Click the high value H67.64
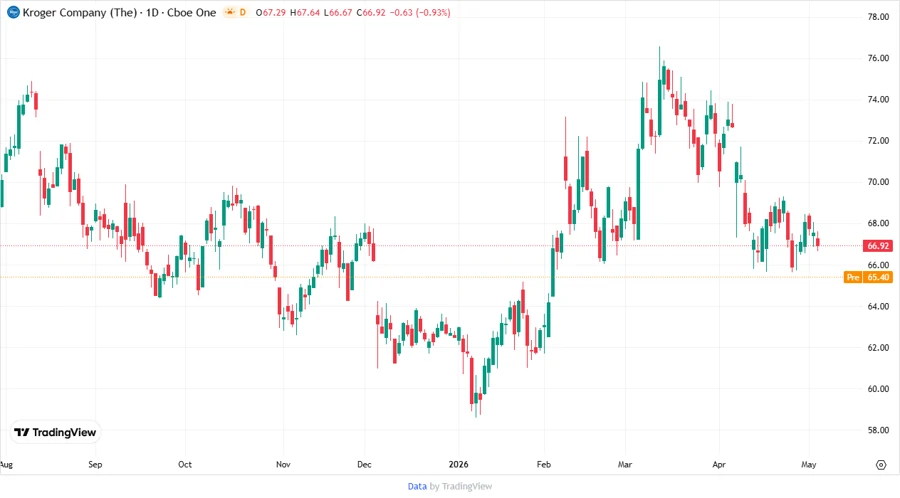 click(304, 12)
